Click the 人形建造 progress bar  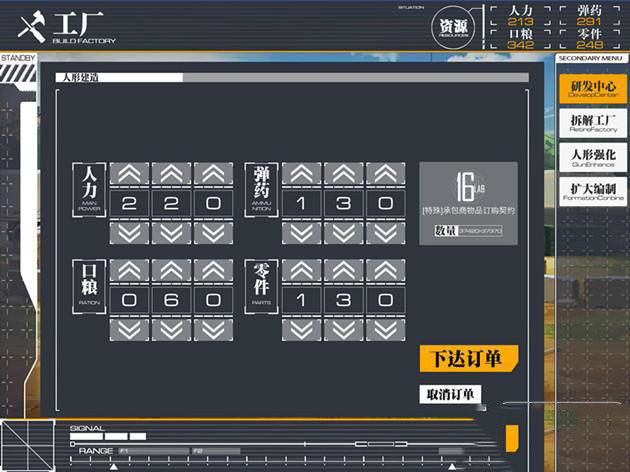tap(292, 77)
